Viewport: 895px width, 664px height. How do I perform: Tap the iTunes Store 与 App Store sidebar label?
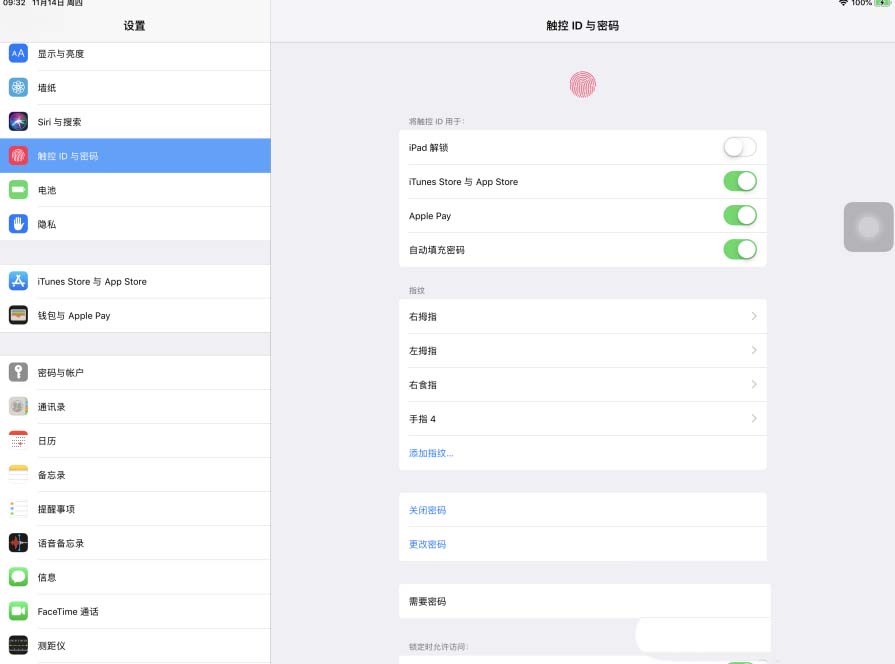coord(92,281)
